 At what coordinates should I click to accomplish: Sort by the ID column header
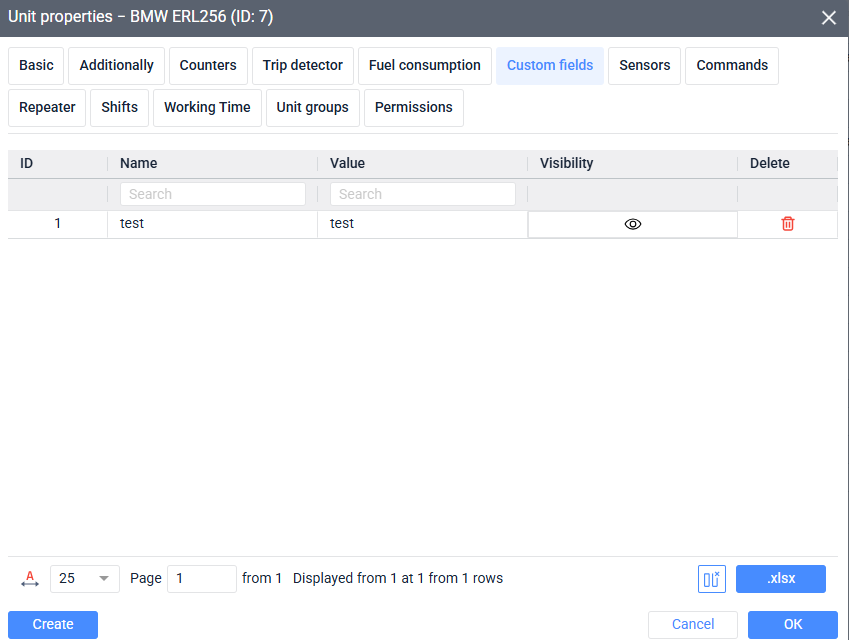28,163
